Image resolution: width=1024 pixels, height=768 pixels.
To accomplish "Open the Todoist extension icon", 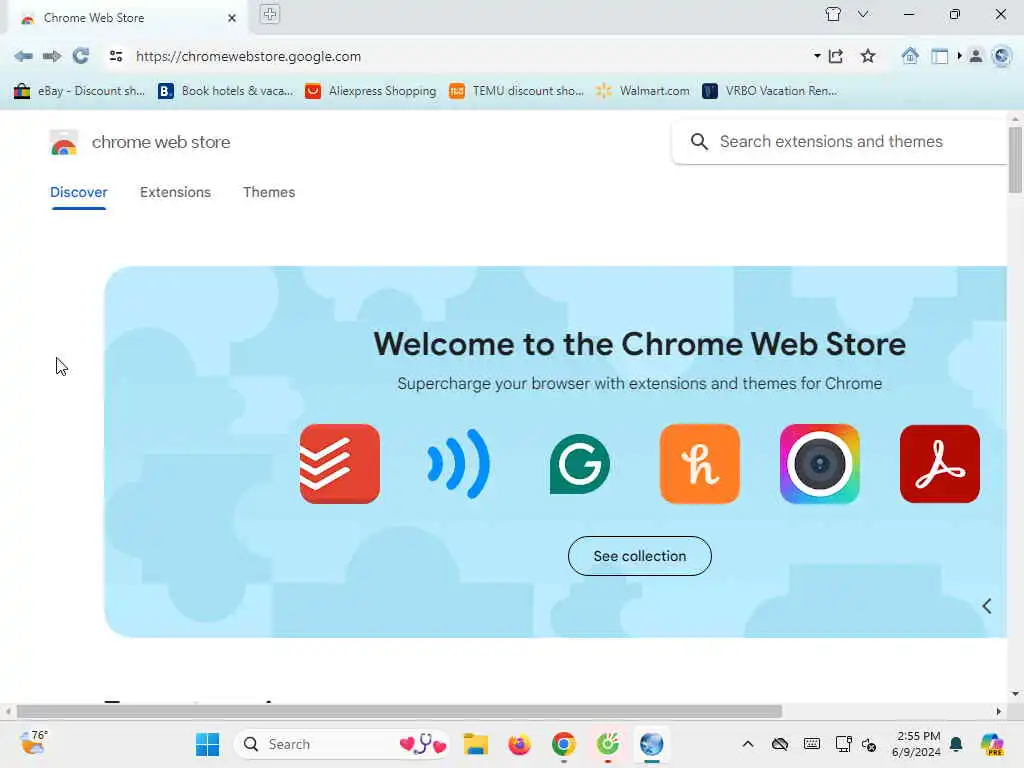I will 340,464.
